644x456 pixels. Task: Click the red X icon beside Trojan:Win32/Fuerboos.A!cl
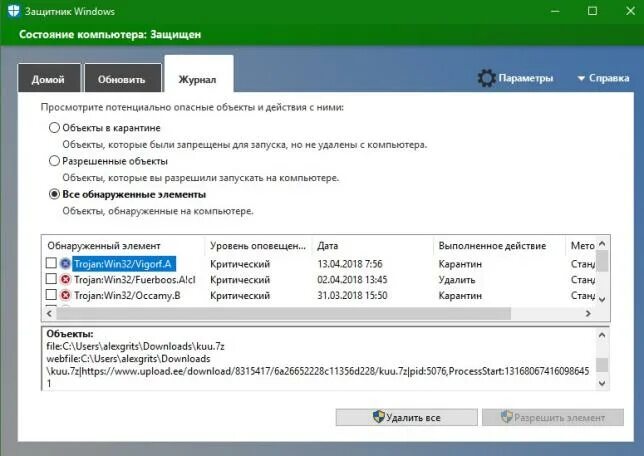65,280
